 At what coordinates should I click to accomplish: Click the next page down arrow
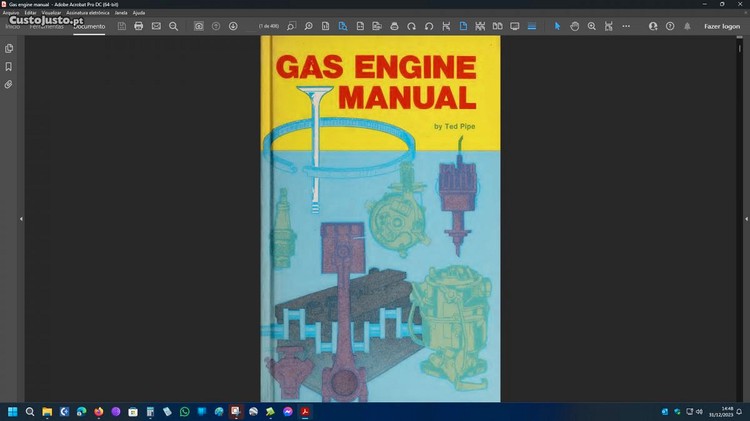pyautogui.click(x=233, y=26)
